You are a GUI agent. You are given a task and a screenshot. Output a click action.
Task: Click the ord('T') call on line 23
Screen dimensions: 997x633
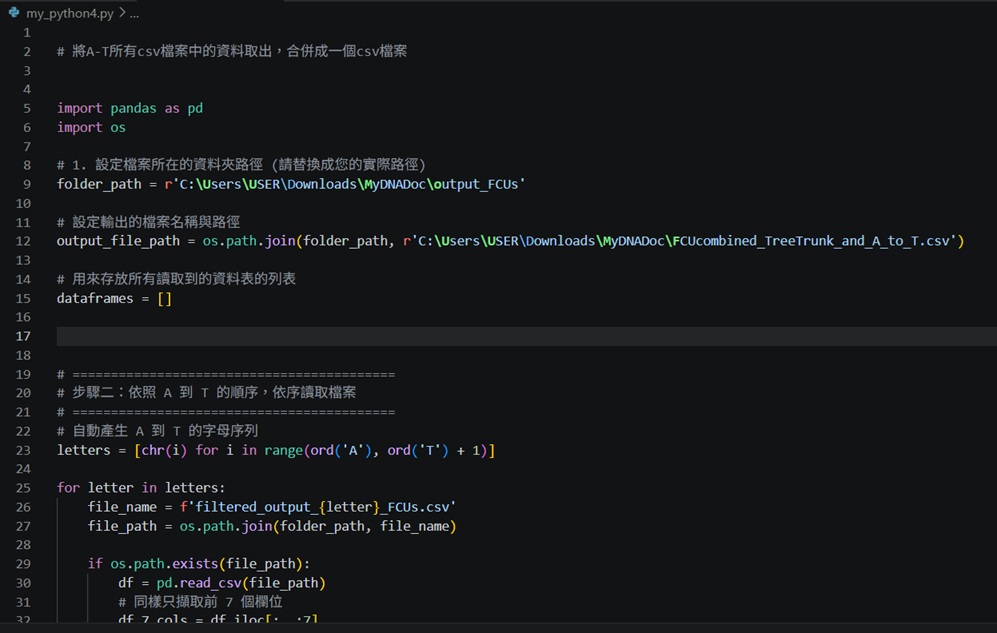pyautogui.click(x=418, y=451)
